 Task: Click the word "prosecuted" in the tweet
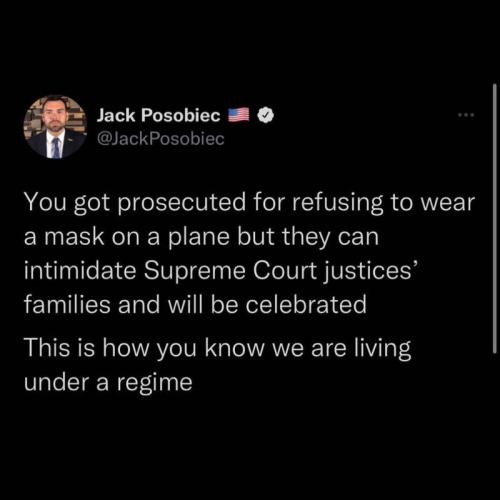182,203
